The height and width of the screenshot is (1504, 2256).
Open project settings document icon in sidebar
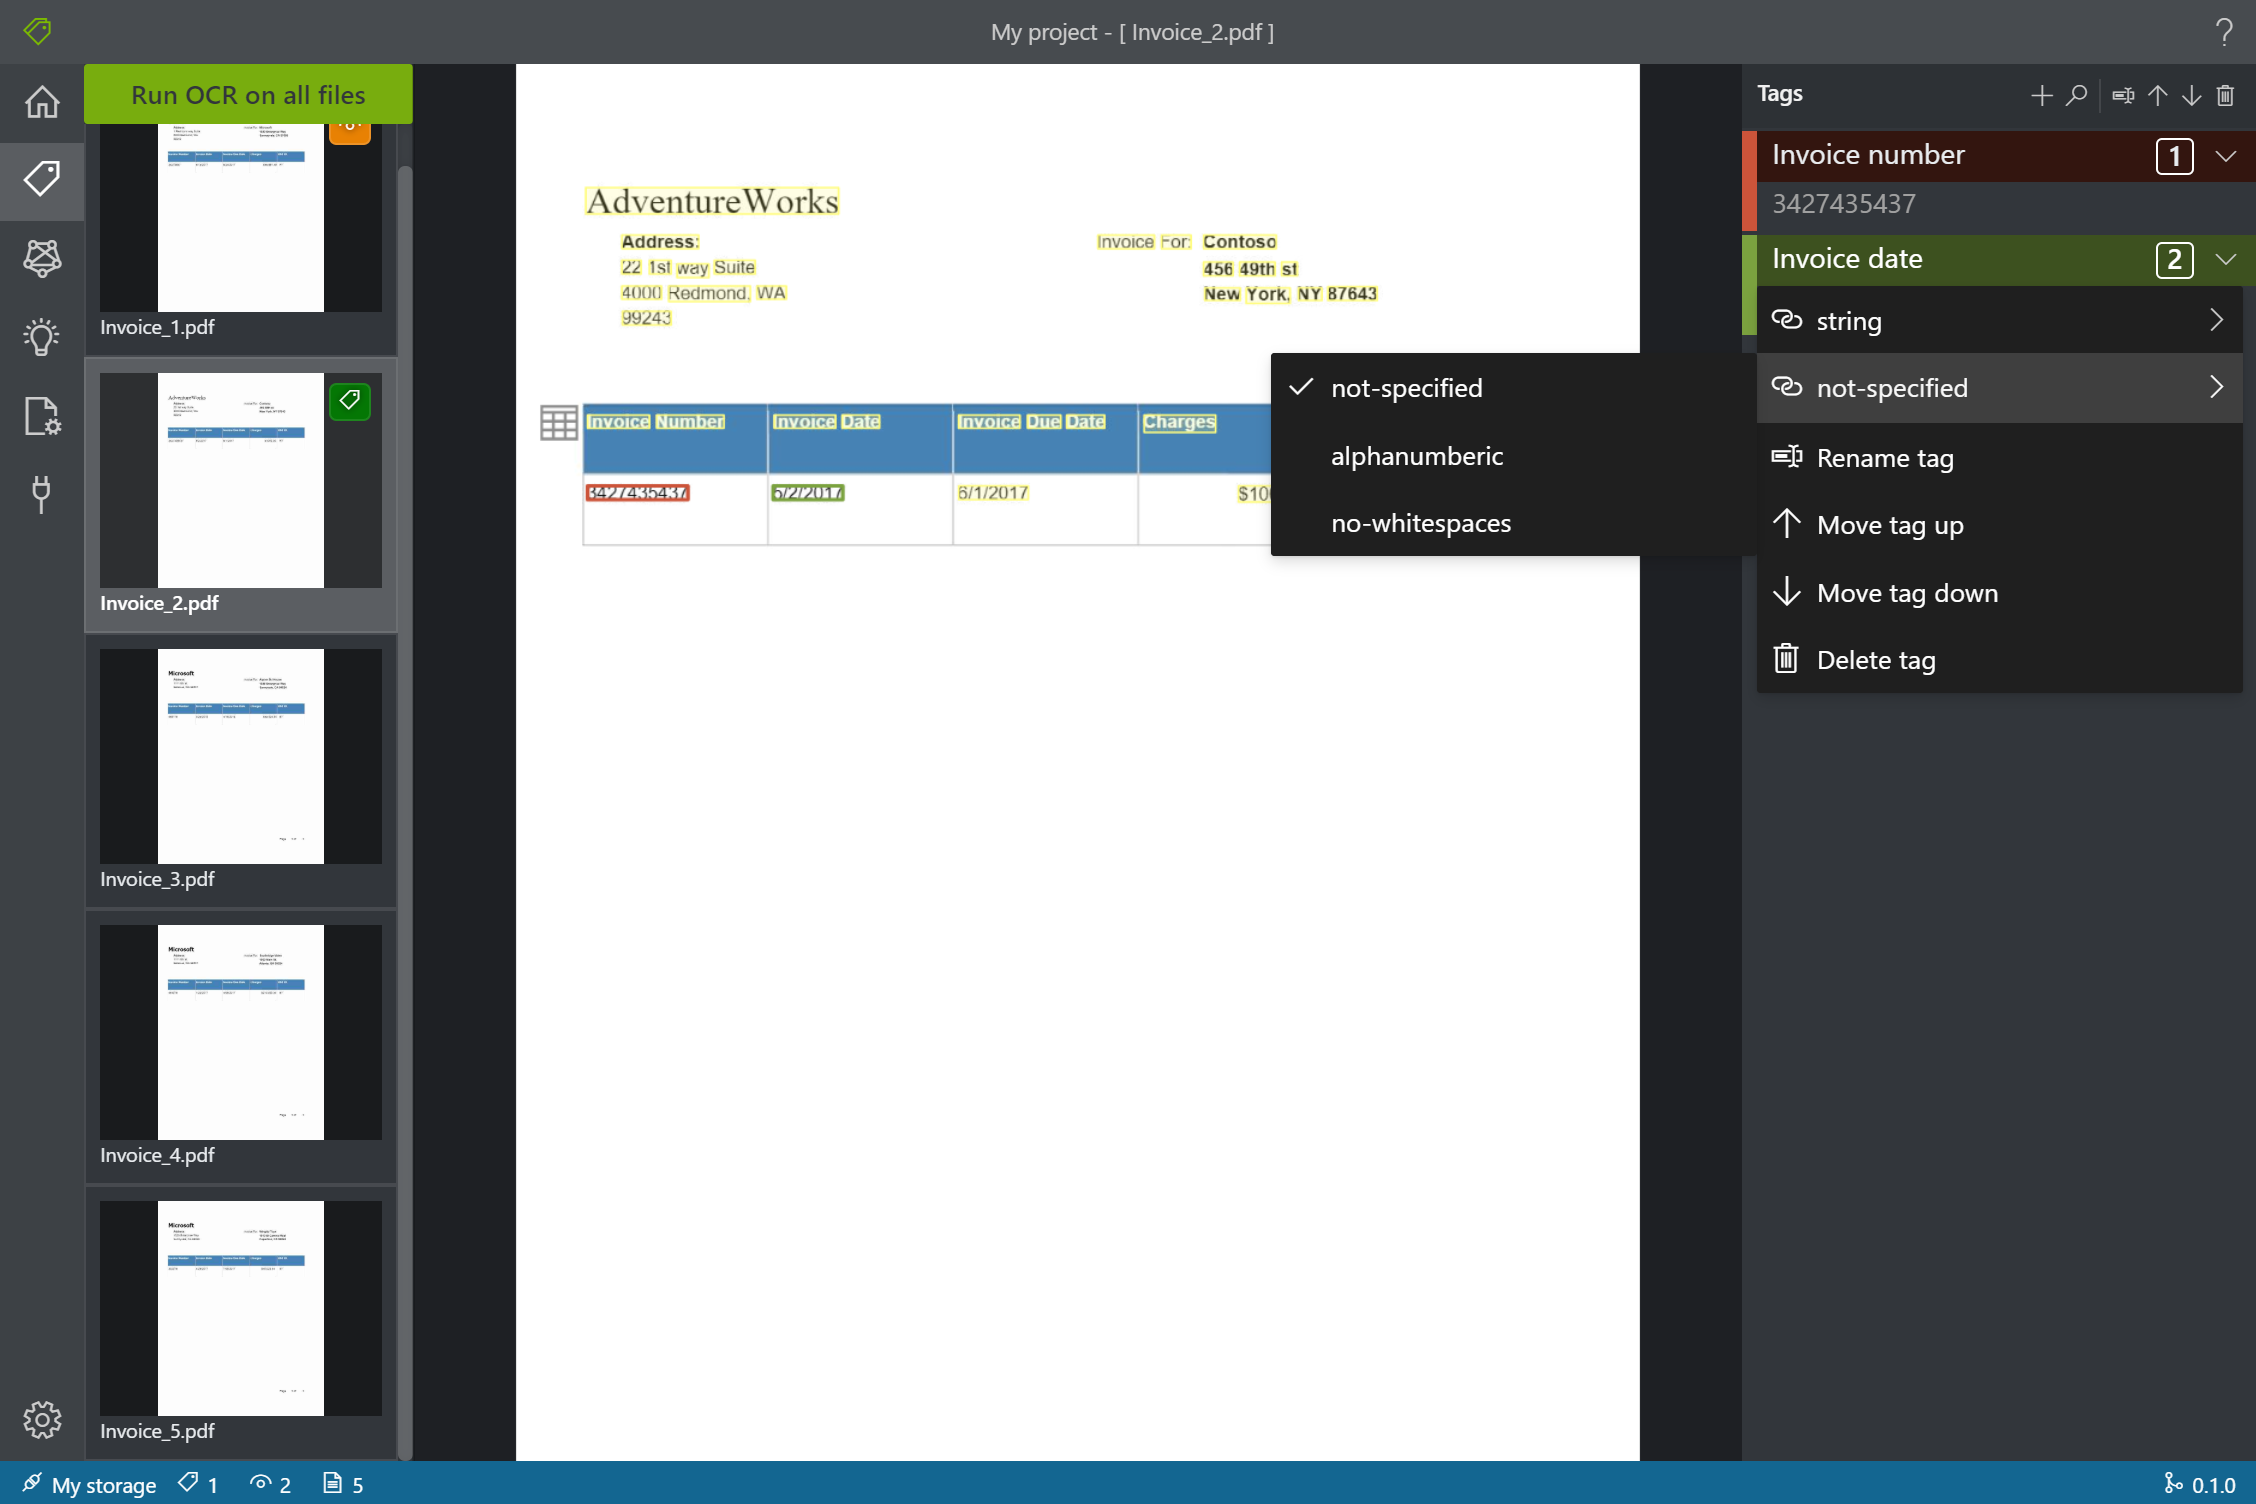42,415
